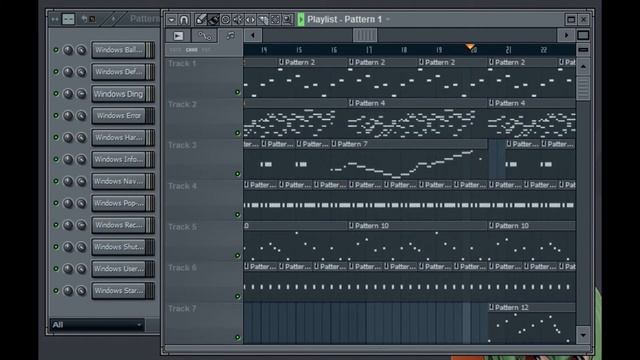Select the Paint brush tool
Screen dimensions: 640x360
[213, 19]
